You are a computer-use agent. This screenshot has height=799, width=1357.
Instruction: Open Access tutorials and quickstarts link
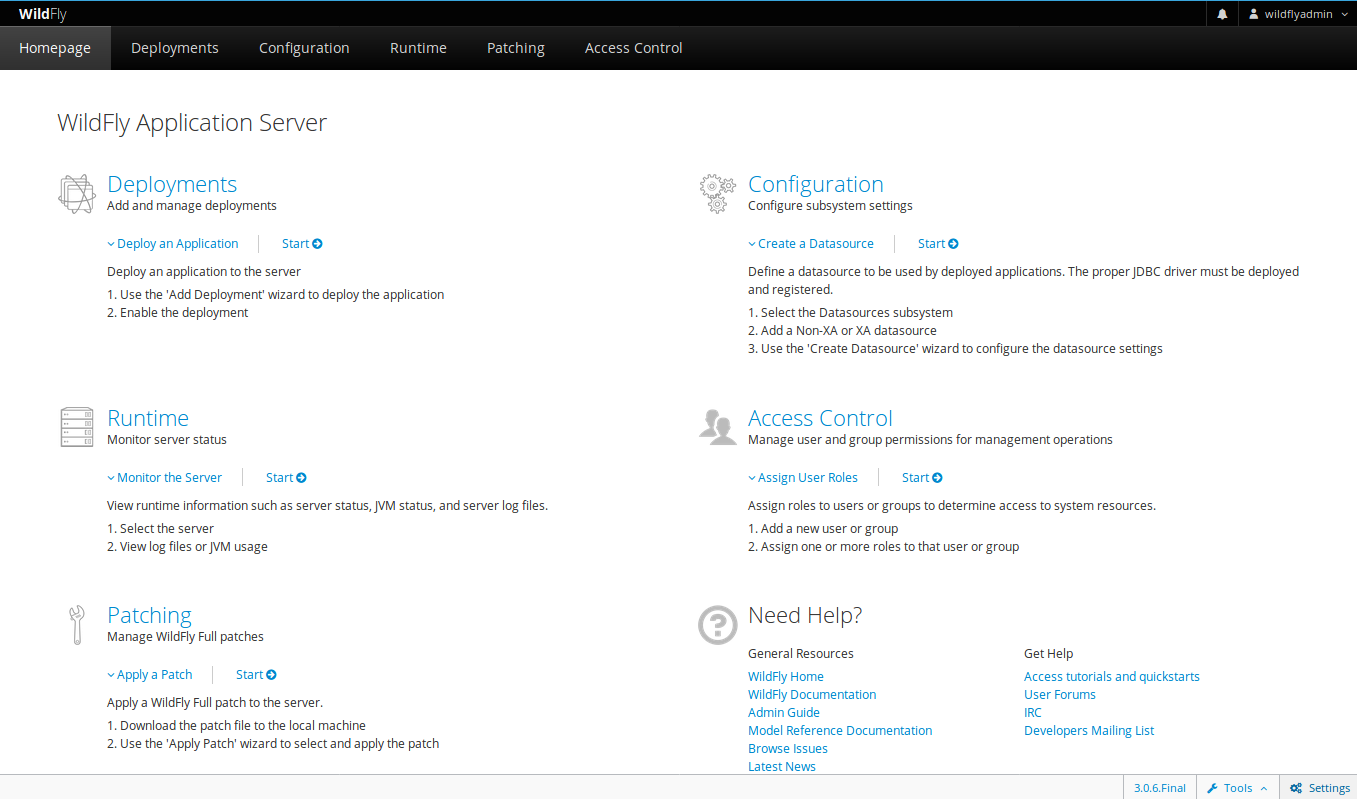point(1112,676)
